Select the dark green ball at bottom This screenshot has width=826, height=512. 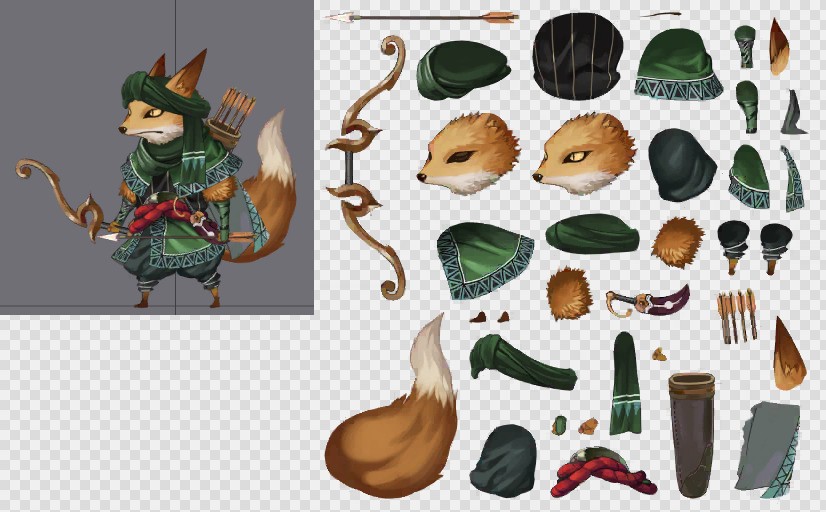click(x=503, y=460)
